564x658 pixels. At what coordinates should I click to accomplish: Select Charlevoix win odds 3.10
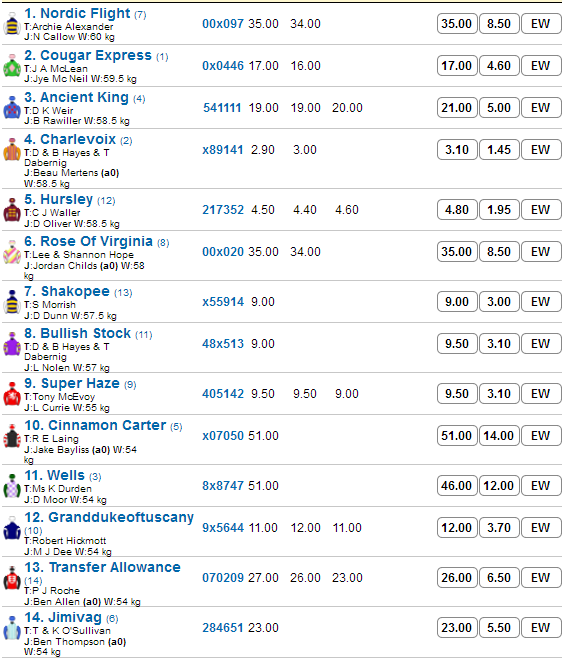pyautogui.click(x=457, y=150)
